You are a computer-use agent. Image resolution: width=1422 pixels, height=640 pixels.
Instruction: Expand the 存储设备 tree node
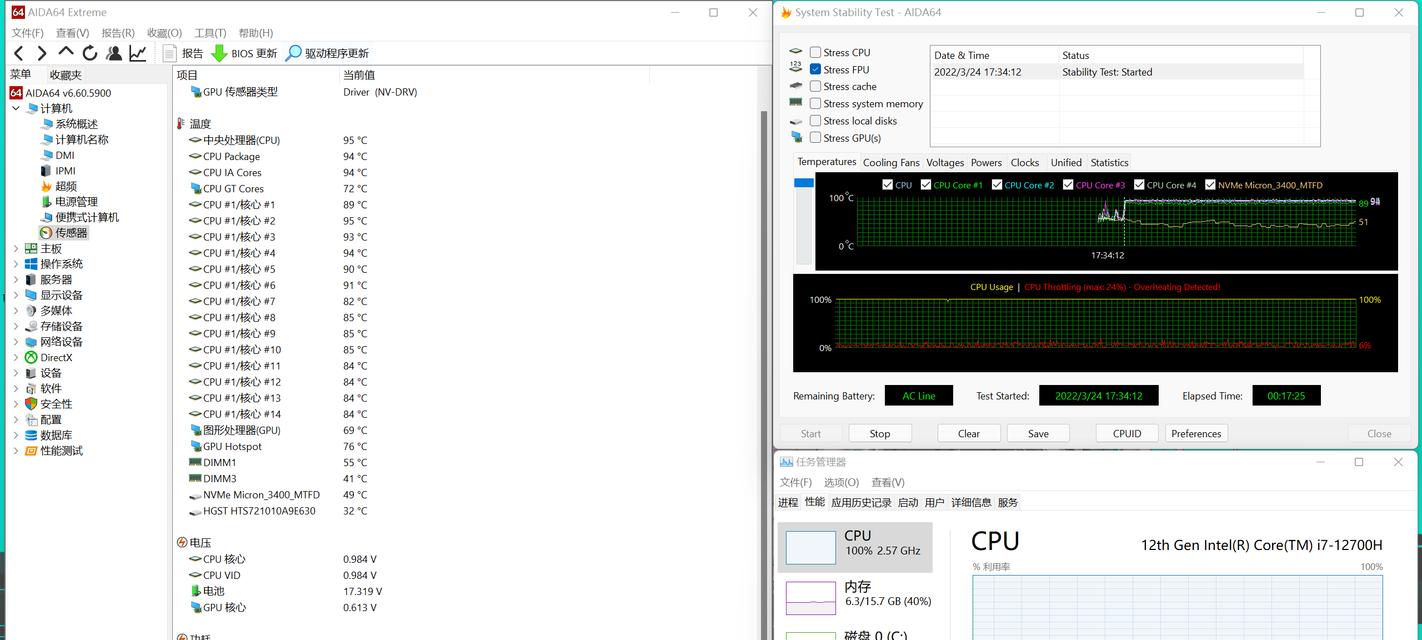[x=16, y=326]
